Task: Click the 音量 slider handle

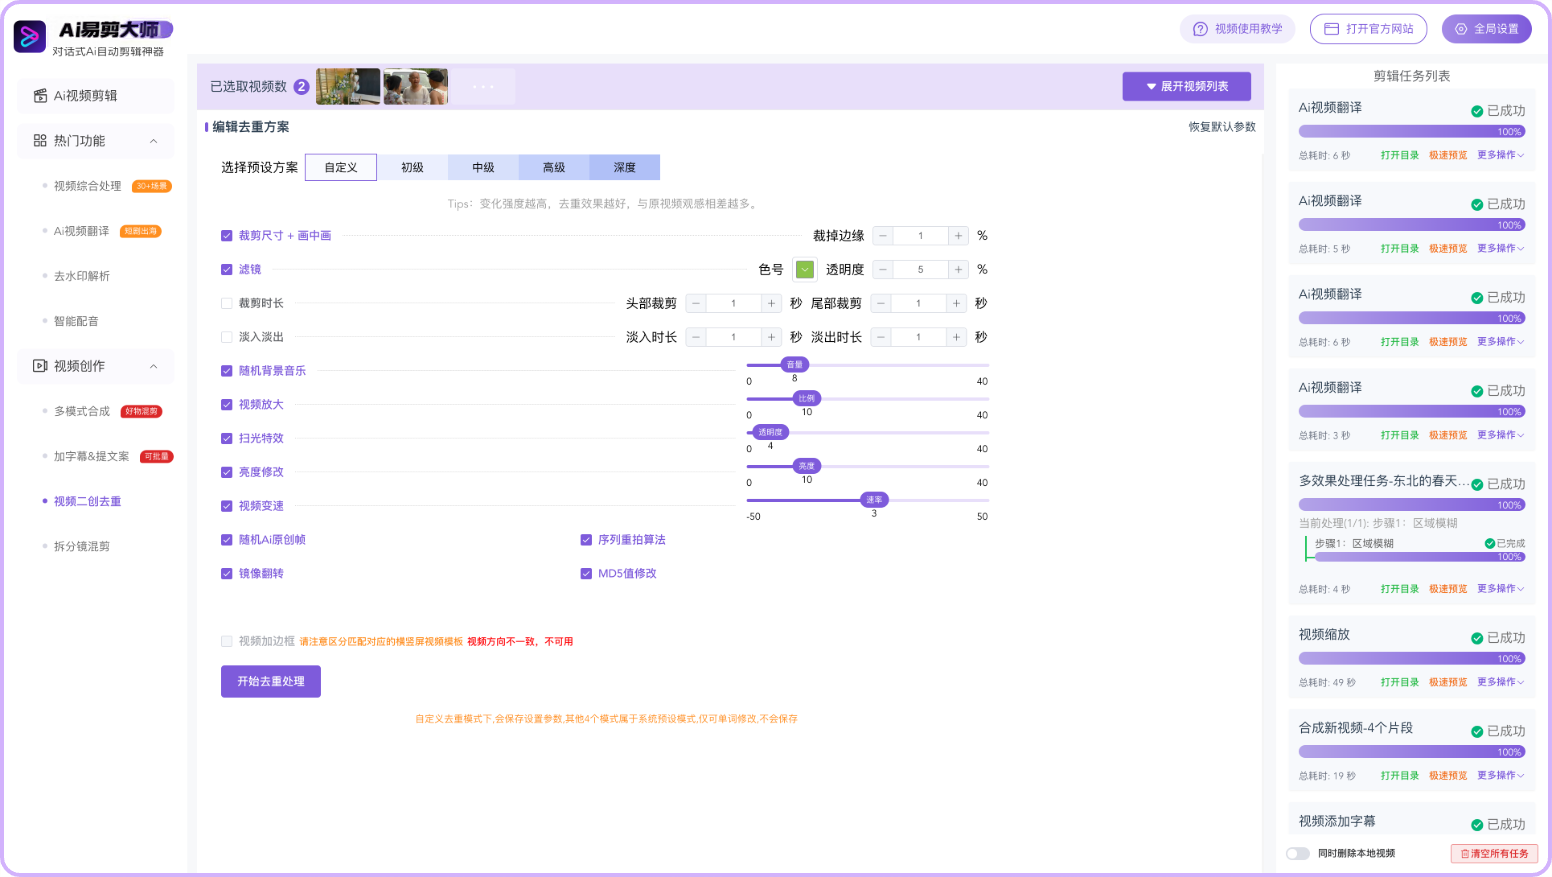Action: coord(795,365)
